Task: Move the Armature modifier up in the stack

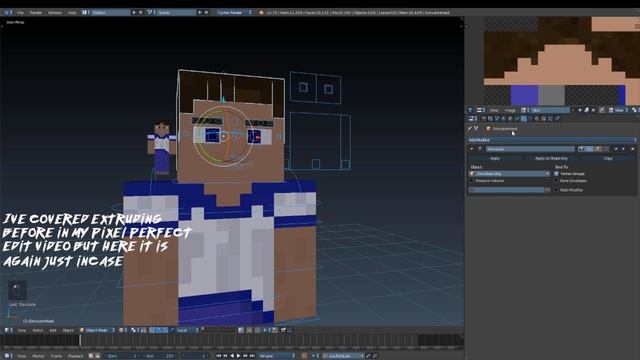Action: point(616,149)
